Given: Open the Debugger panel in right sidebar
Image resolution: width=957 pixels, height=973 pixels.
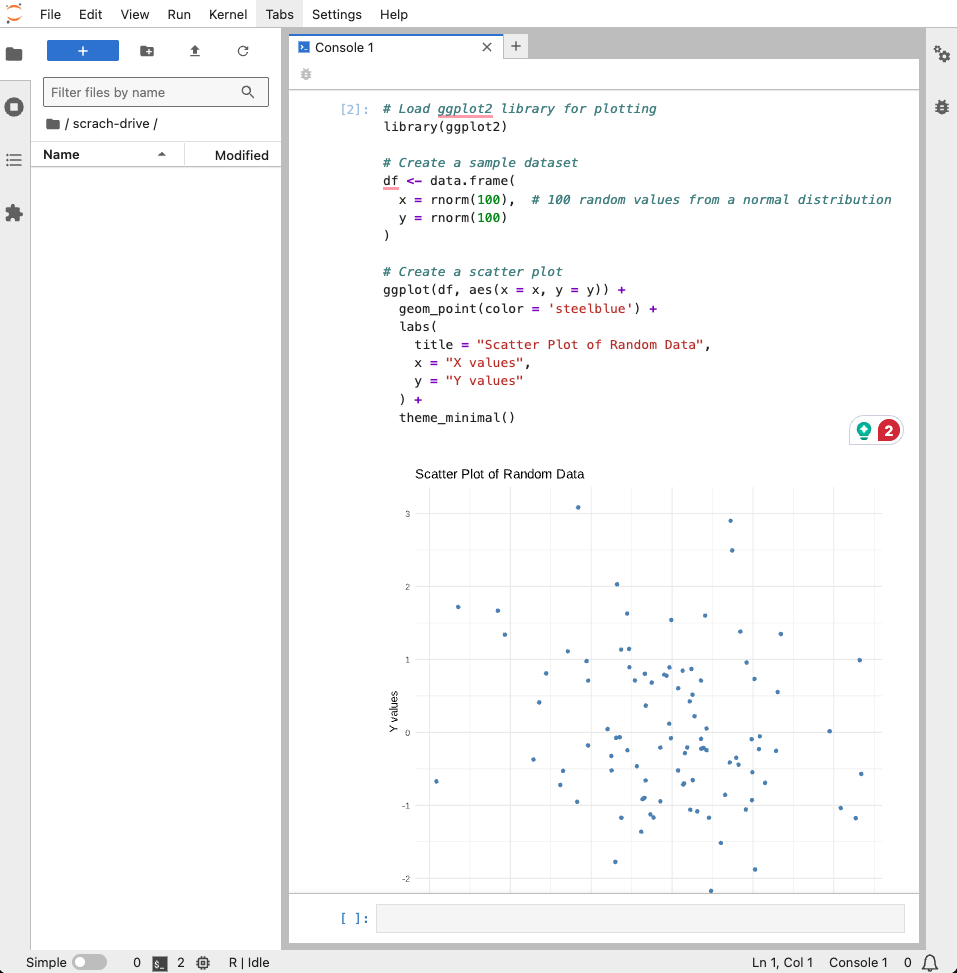Looking at the screenshot, I should (942, 107).
